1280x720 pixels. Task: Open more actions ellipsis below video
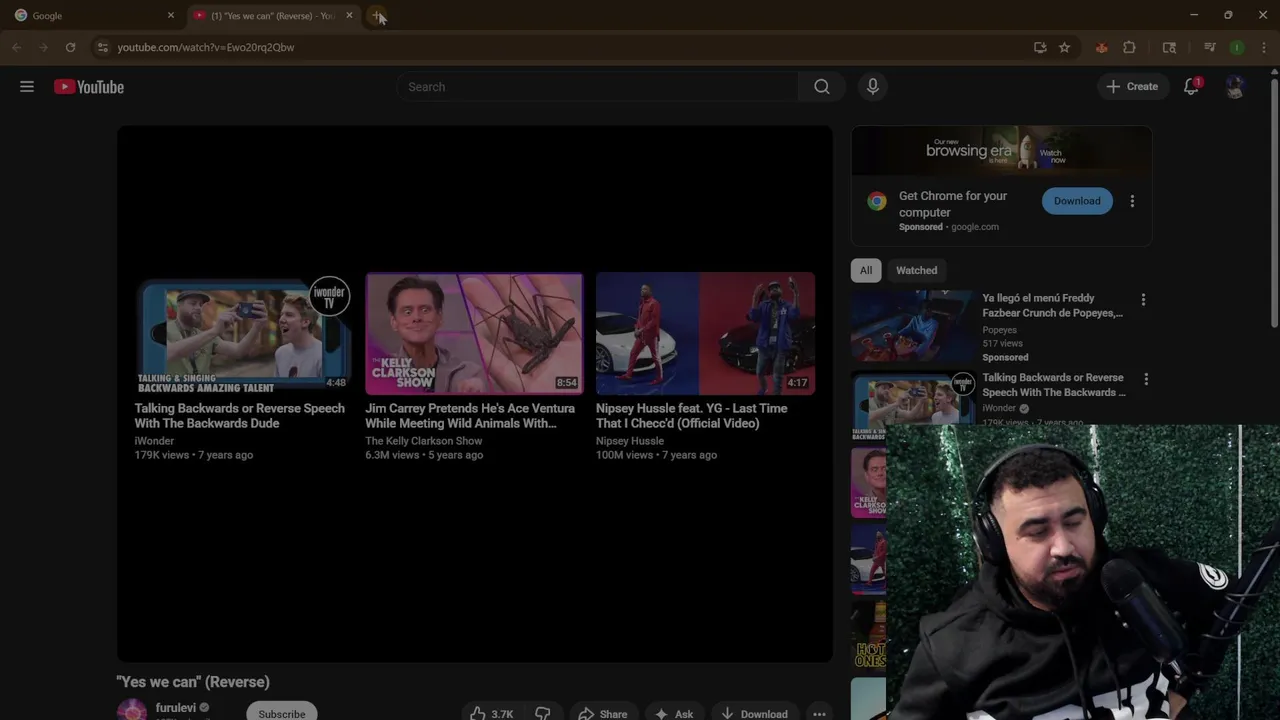(x=819, y=713)
